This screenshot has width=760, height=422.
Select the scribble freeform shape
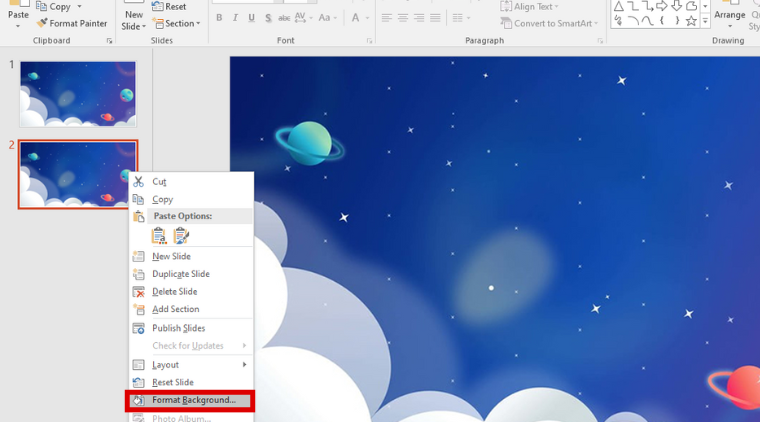click(618, 21)
